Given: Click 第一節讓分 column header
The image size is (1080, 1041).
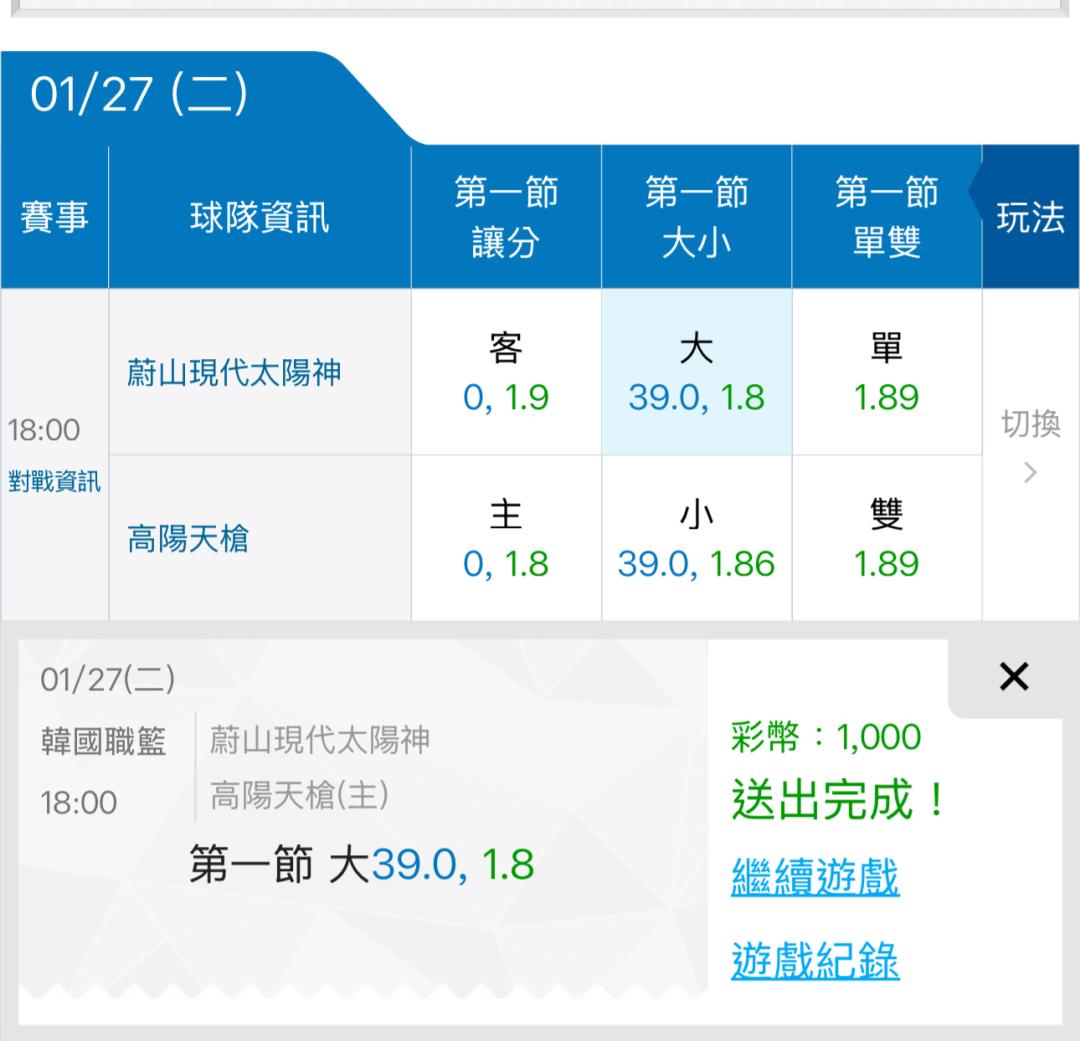Looking at the screenshot, I should click(505, 218).
